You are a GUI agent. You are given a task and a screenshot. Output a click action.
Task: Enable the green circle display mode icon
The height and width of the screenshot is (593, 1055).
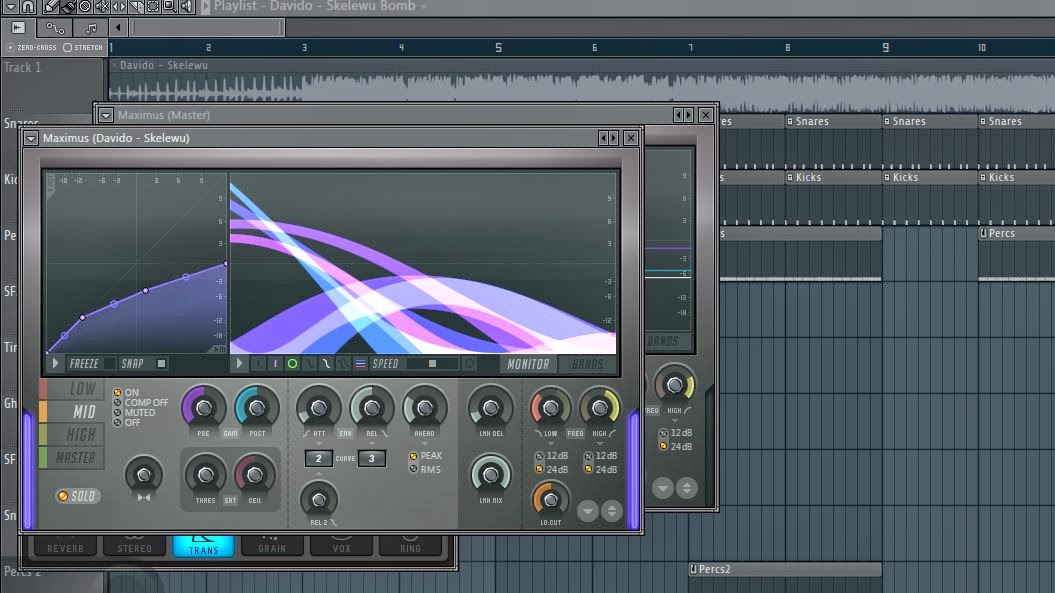tap(292, 363)
